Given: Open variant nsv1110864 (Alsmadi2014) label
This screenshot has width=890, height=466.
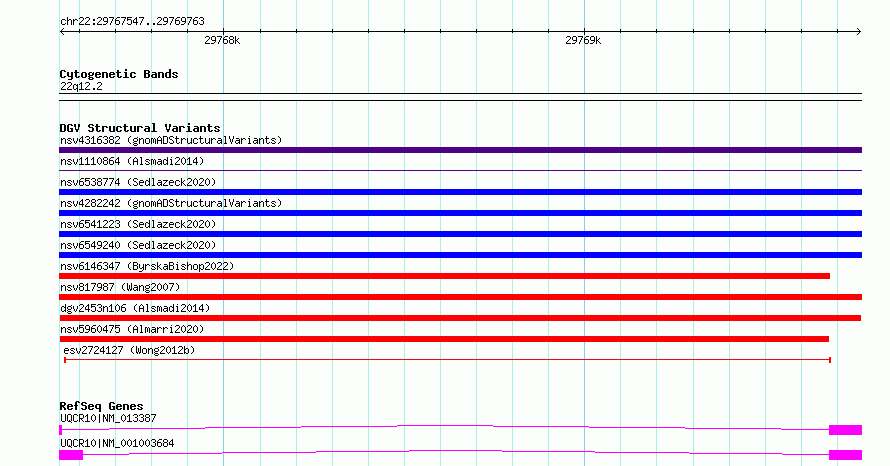Looking at the screenshot, I should coord(132,161).
